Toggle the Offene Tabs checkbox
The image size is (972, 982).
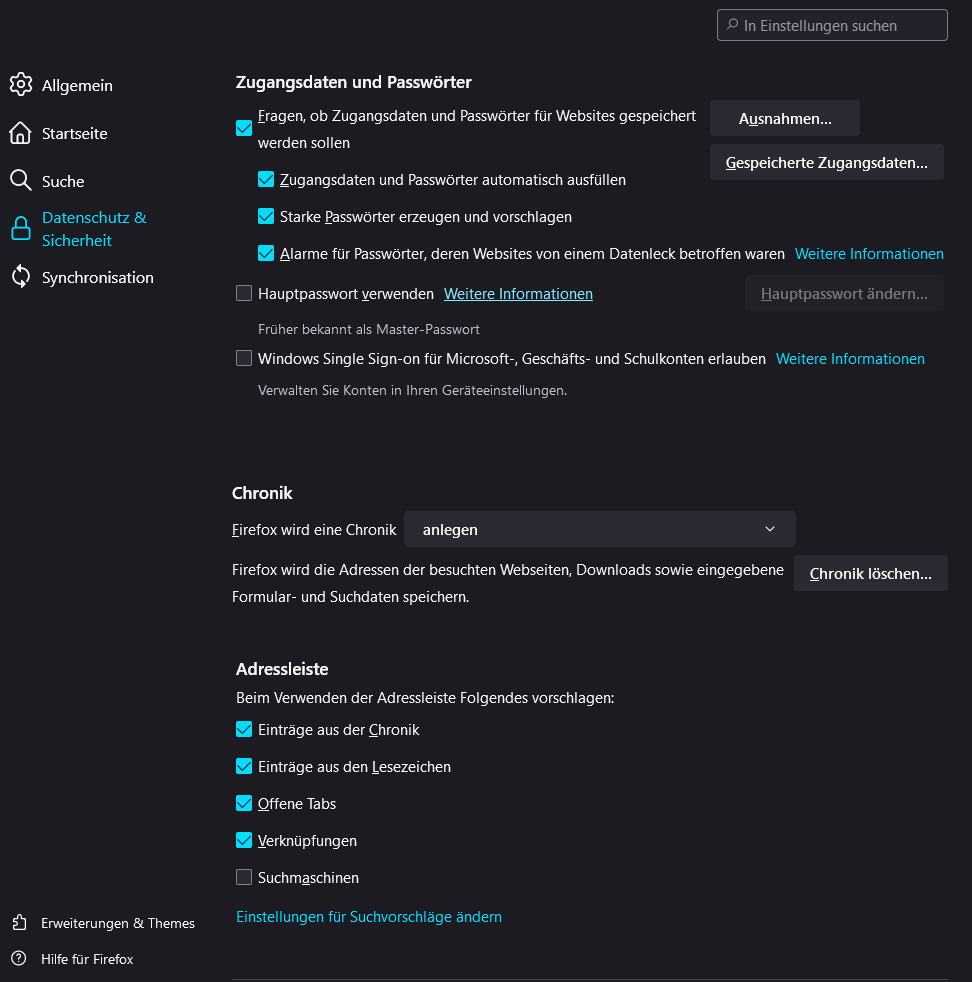click(x=244, y=804)
